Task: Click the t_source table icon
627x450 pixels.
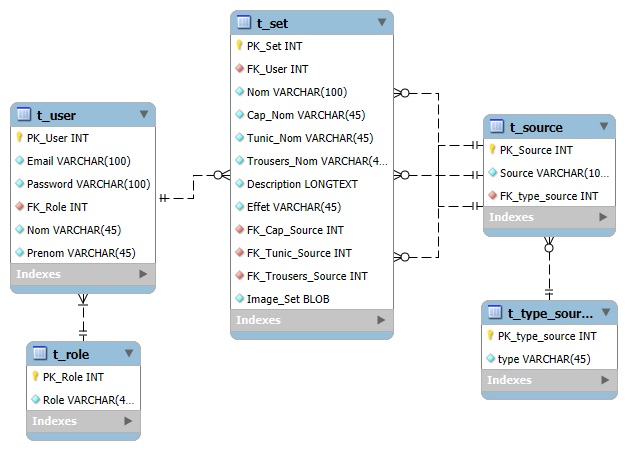Action: 497,126
